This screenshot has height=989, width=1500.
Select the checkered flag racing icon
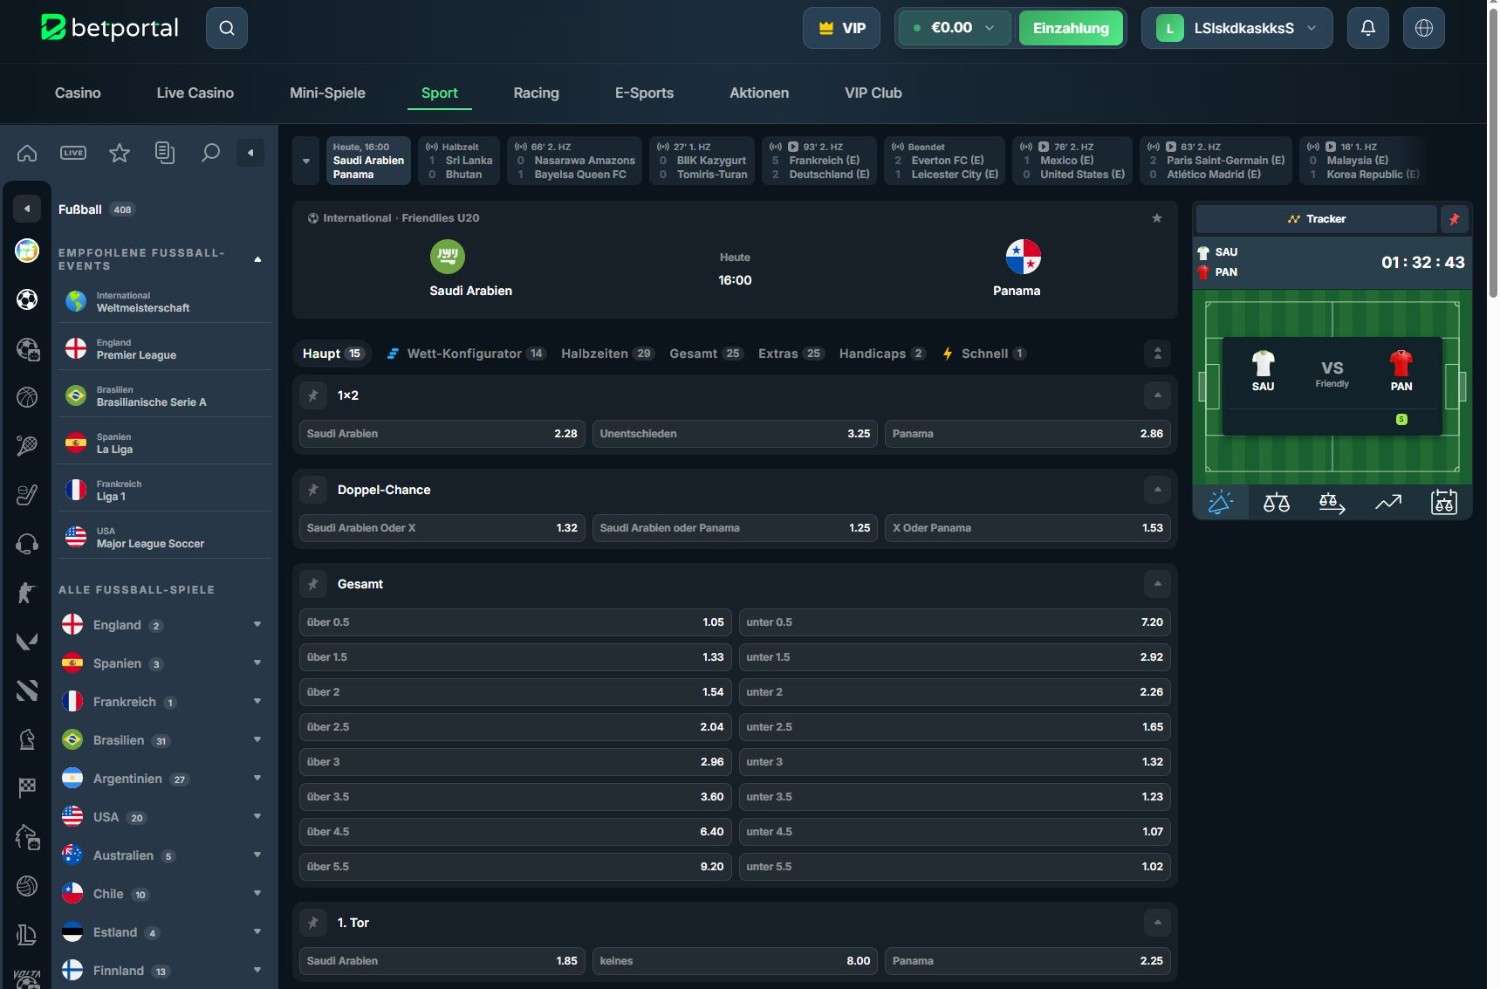27,788
